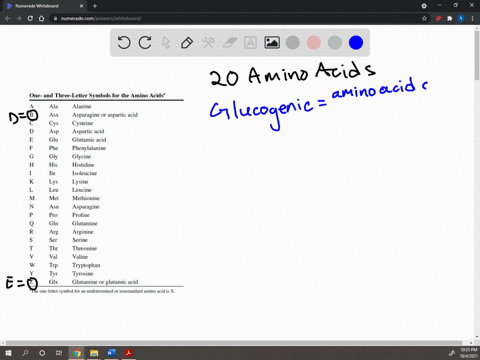Open a new browser tab

point(95,6)
